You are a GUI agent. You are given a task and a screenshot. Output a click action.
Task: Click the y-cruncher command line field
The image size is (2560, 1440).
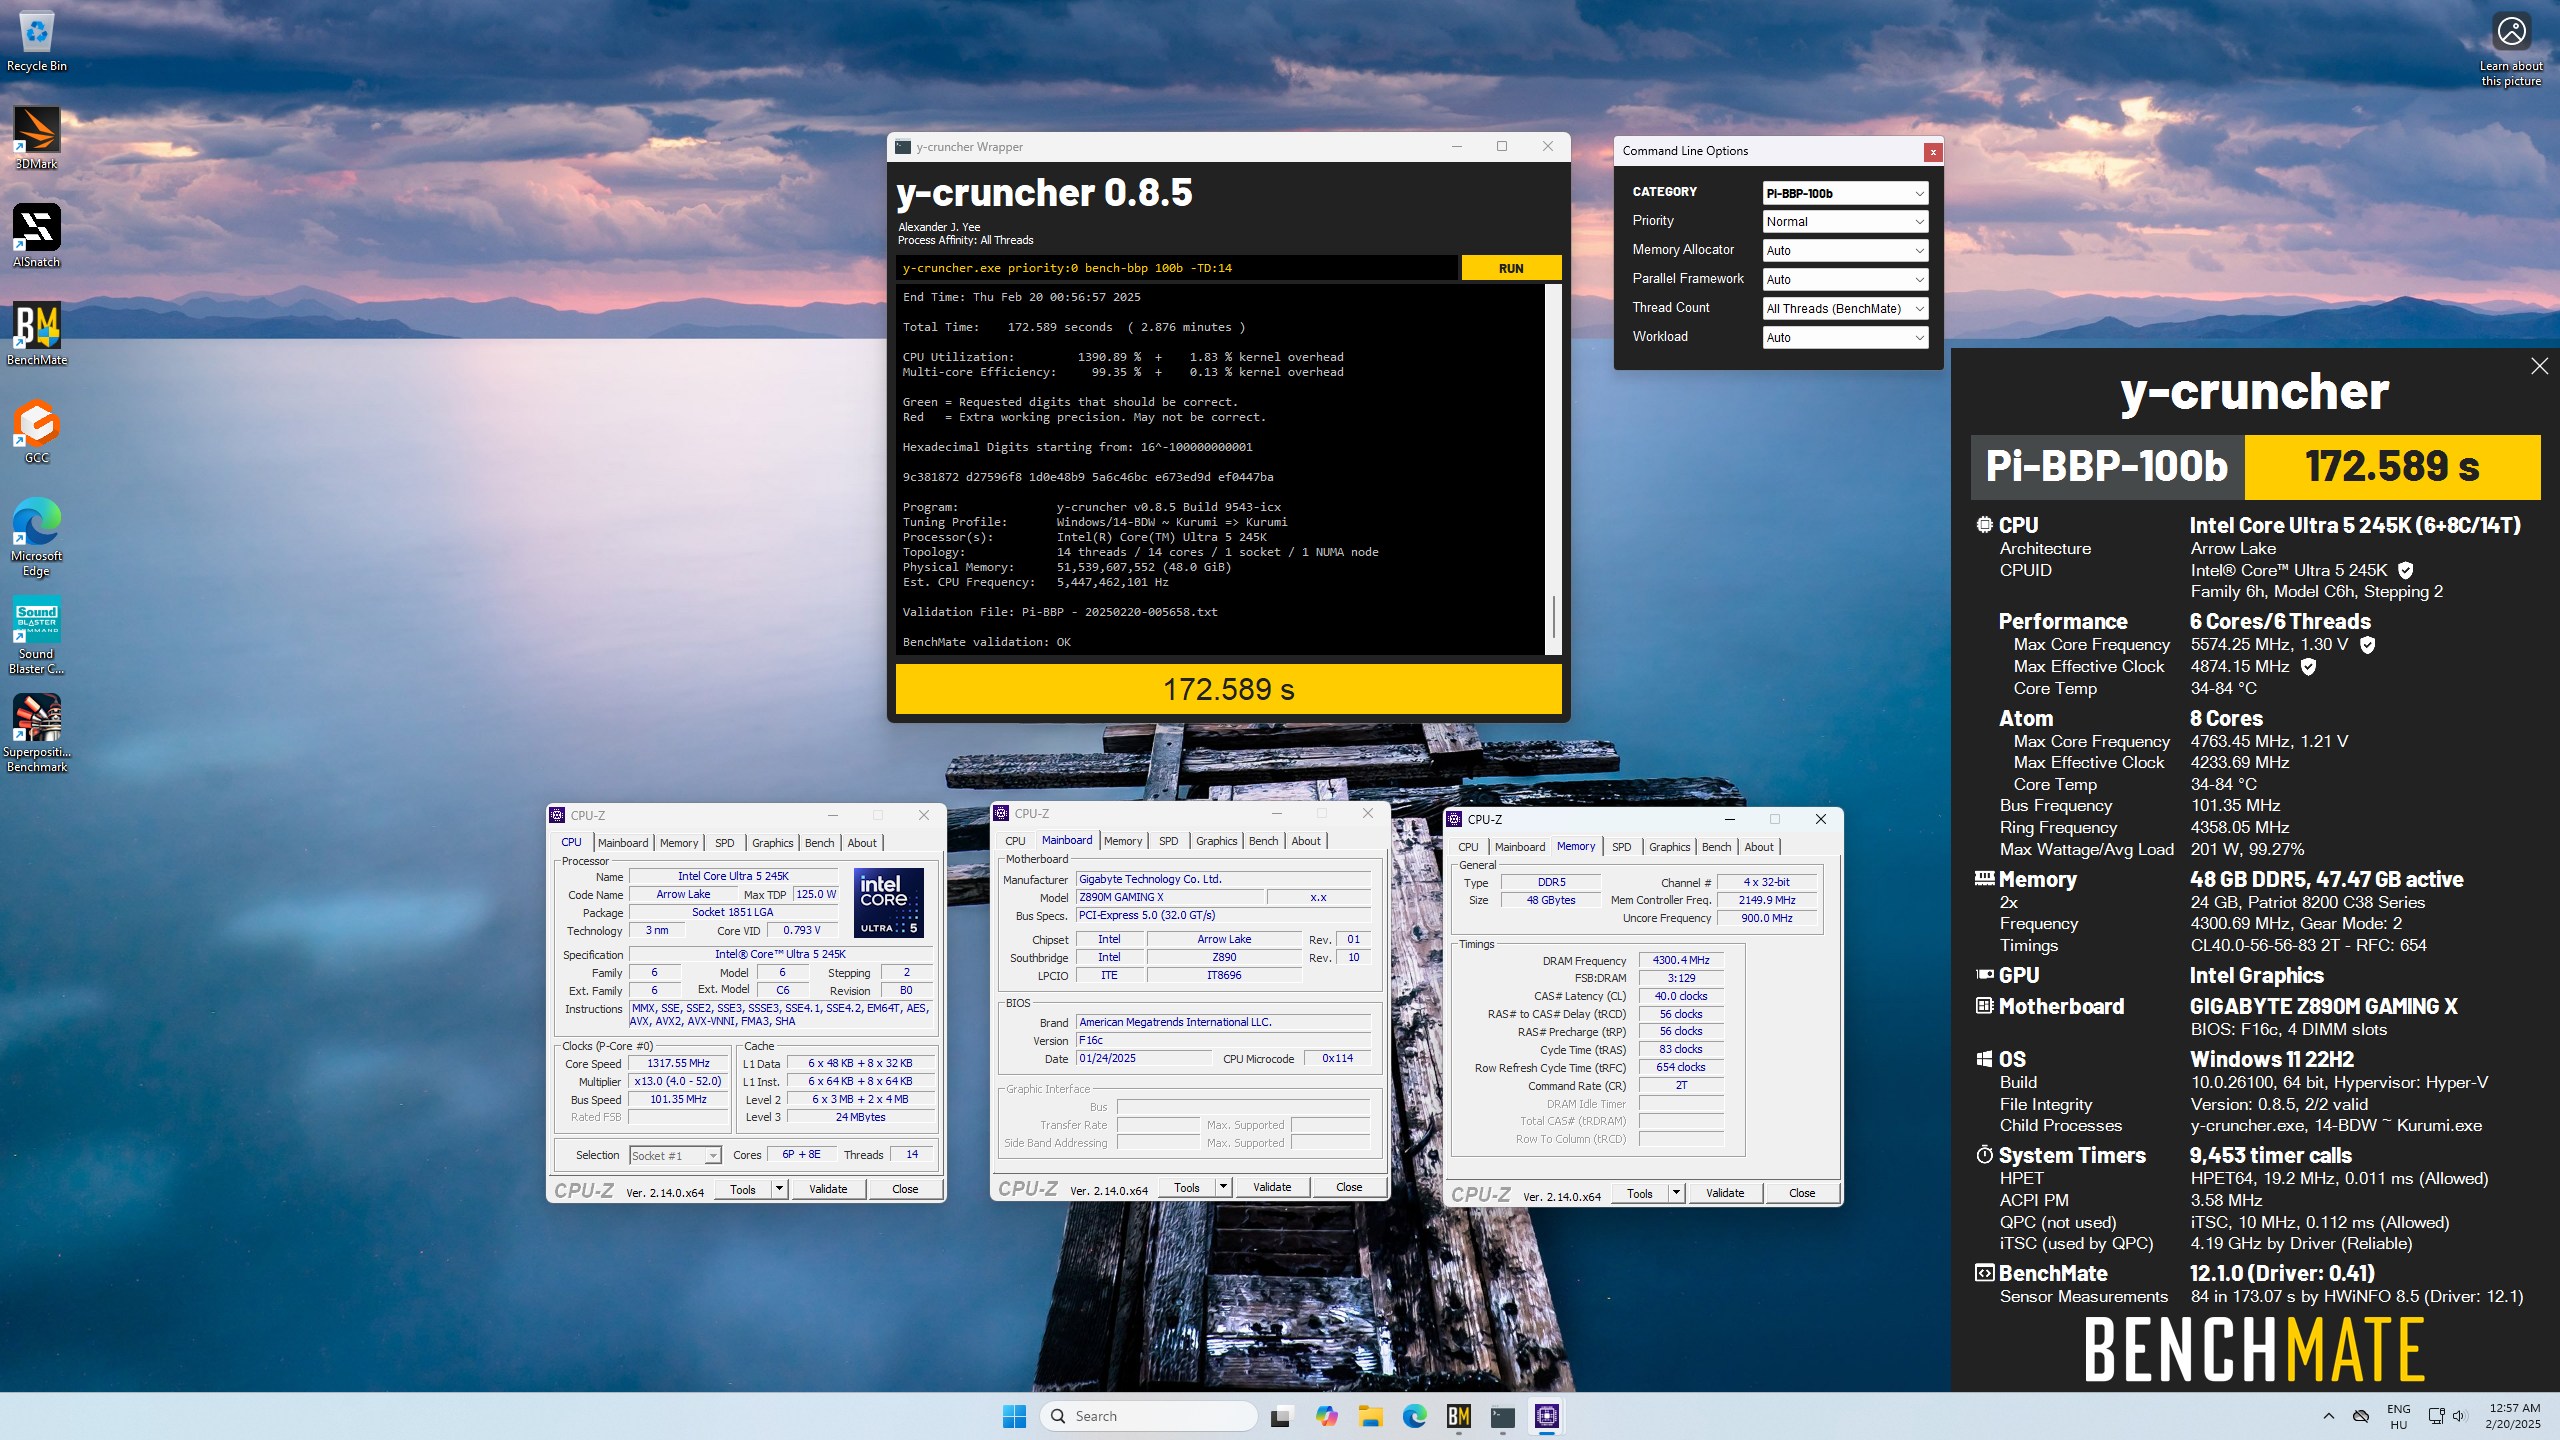[1177, 268]
